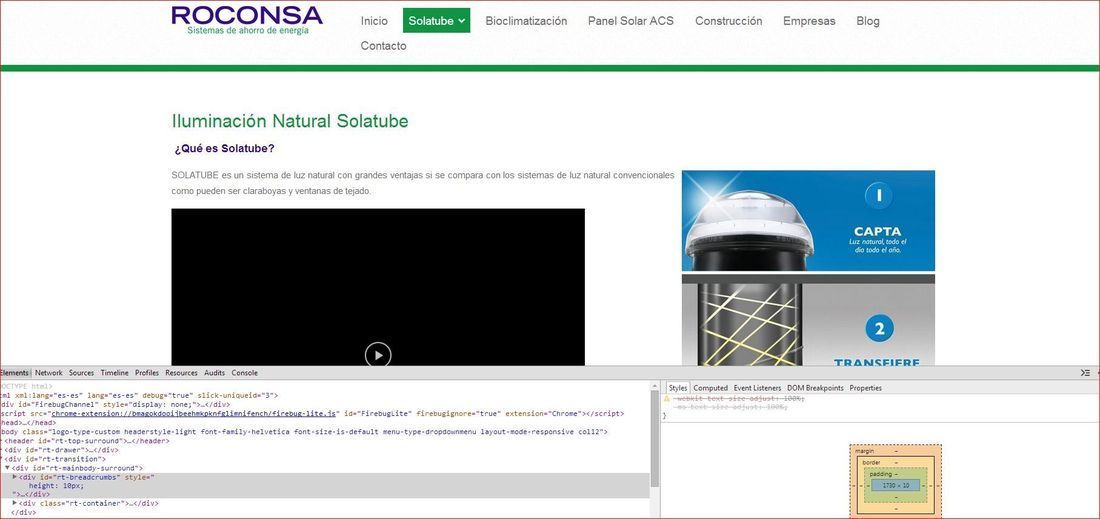Switch to the Network DevTools tab
The image size is (1100, 519).
(x=48, y=373)
